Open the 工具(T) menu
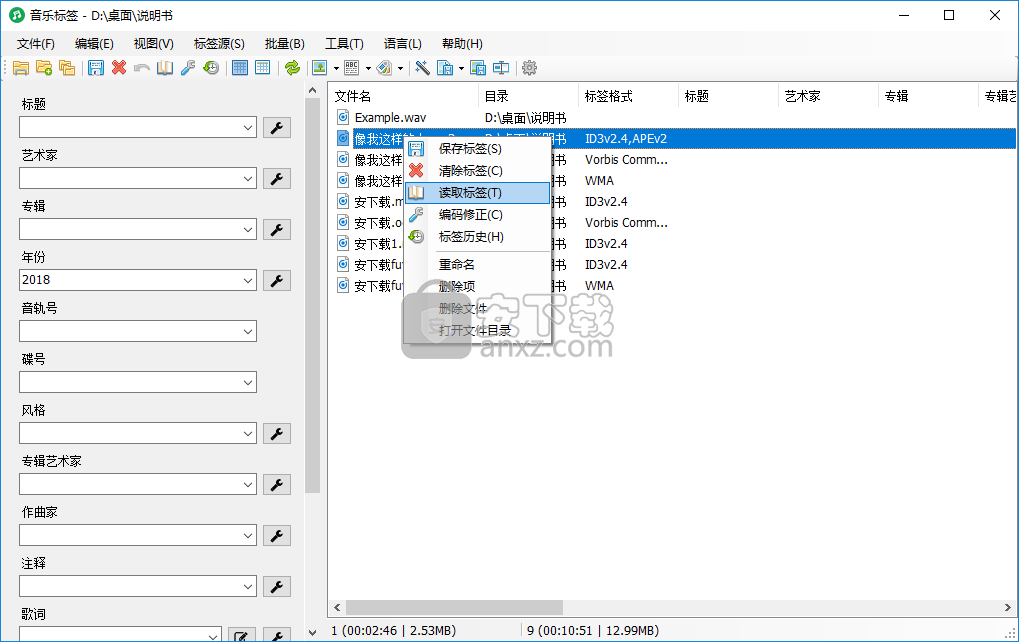Image resolution: width=1019 pixels, height=642 pixels. (344, 44)
